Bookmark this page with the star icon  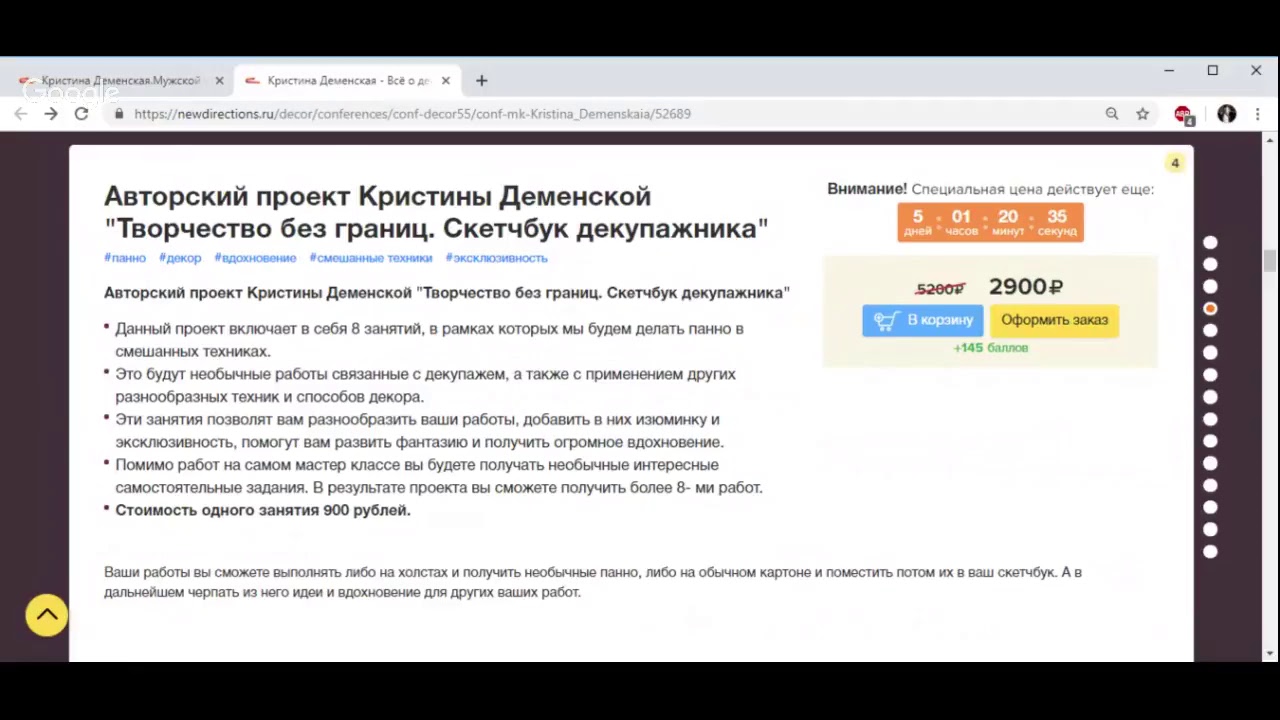tap(1143, 114)
